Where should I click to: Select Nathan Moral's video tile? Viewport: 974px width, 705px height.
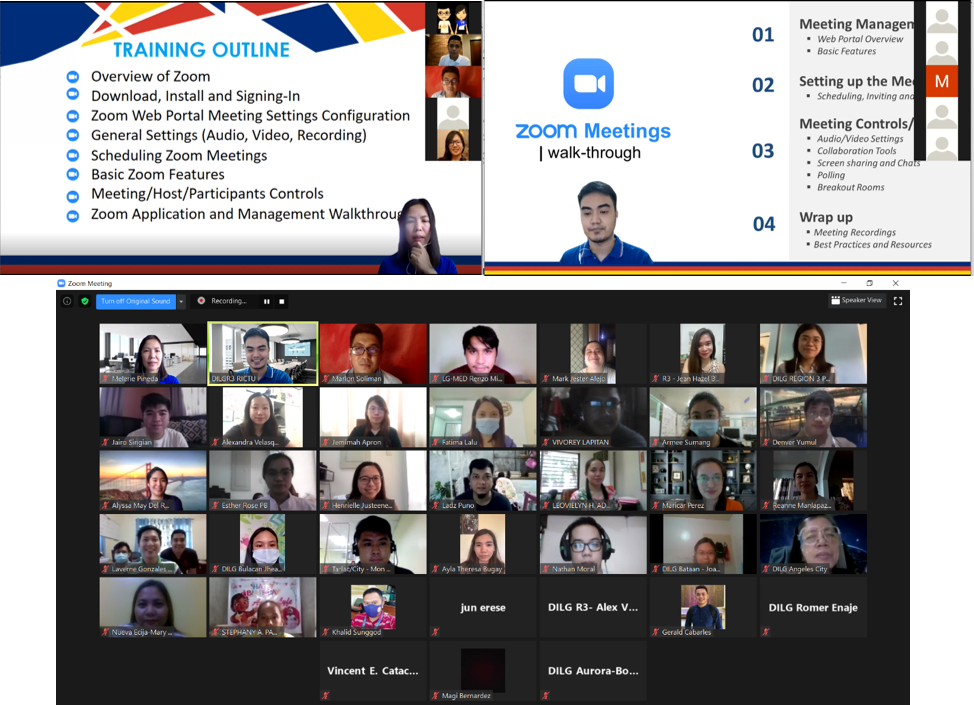[593, 544]
